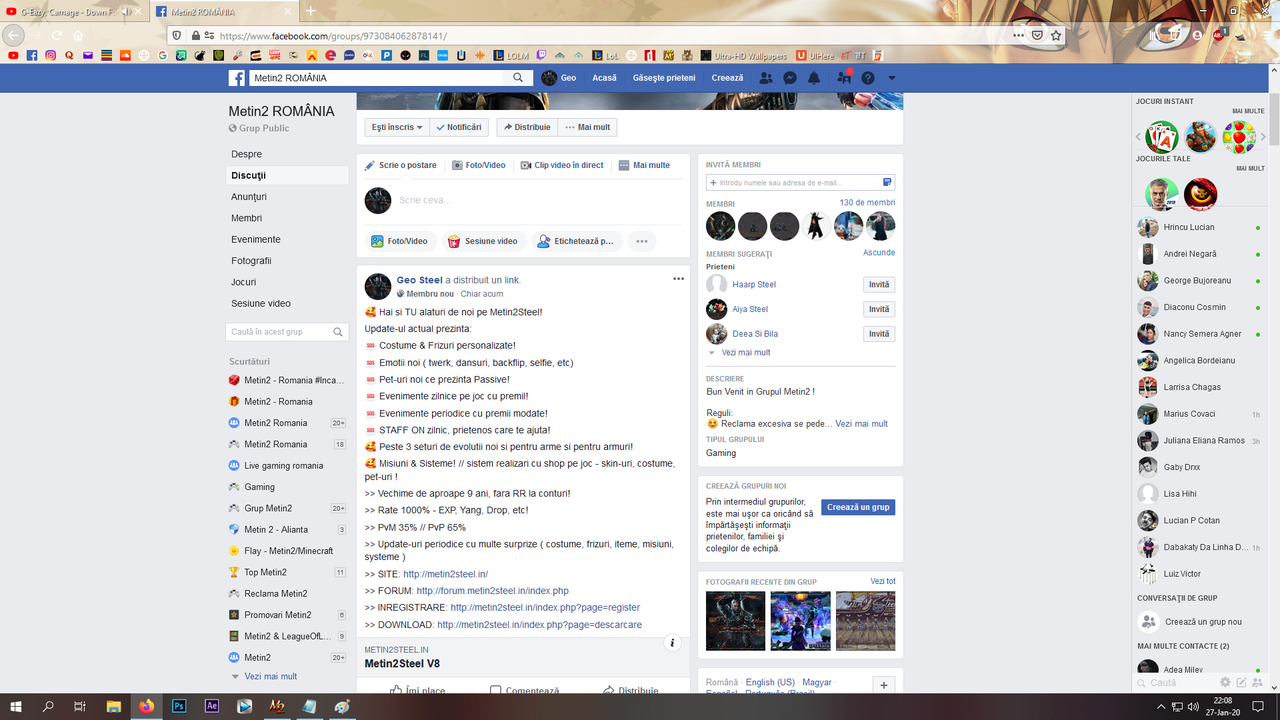Open After Effects from the taskbar
Viewport: 1280px width, 720px height.
(x=211, y=706)
